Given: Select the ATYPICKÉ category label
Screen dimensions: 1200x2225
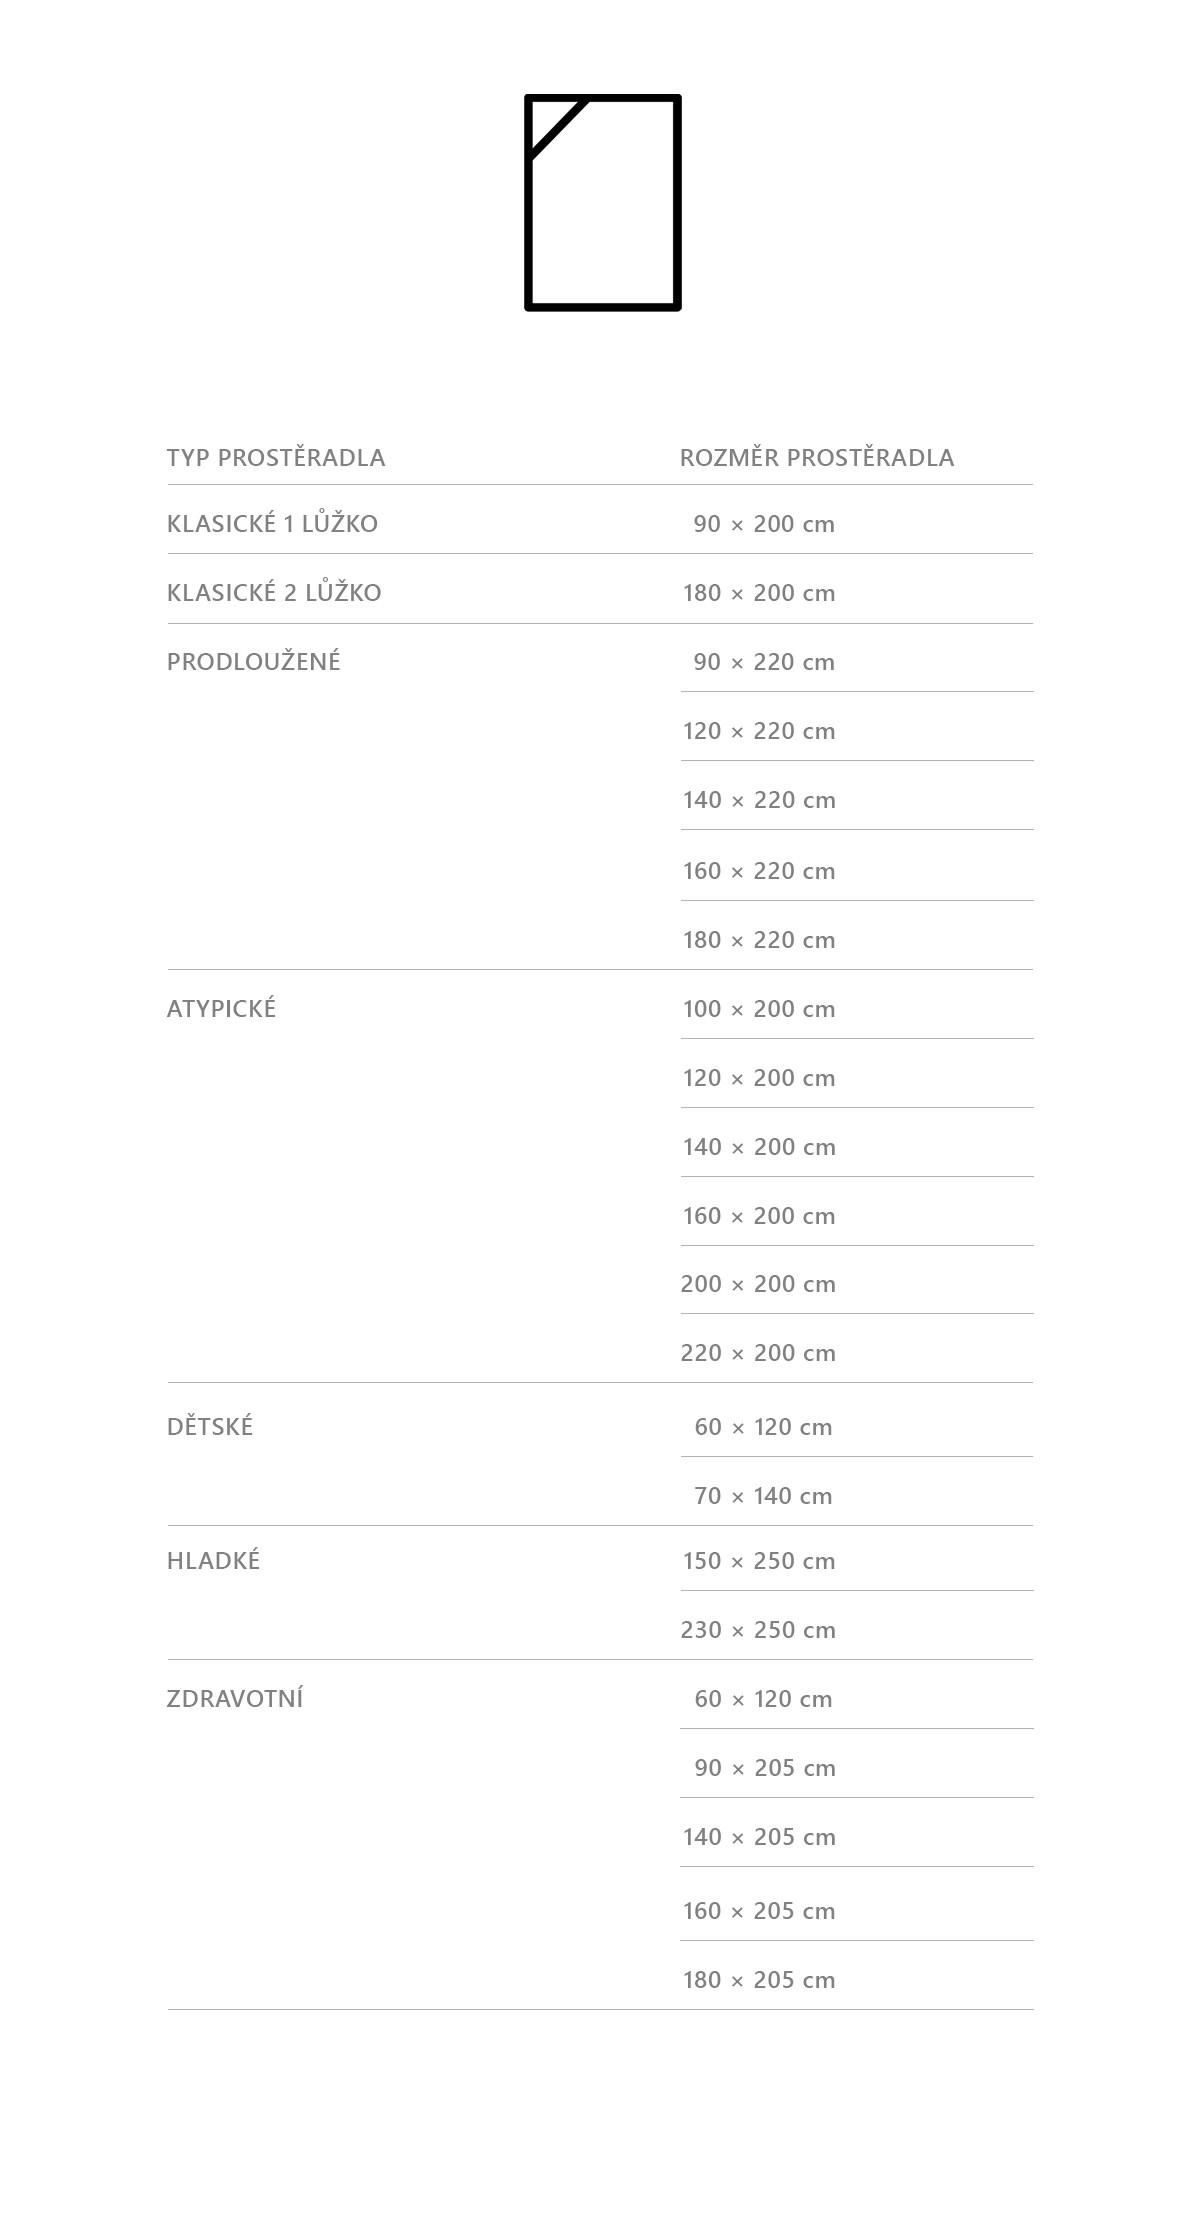Looking at the screenshot, I should click(x=221, y=1008).
